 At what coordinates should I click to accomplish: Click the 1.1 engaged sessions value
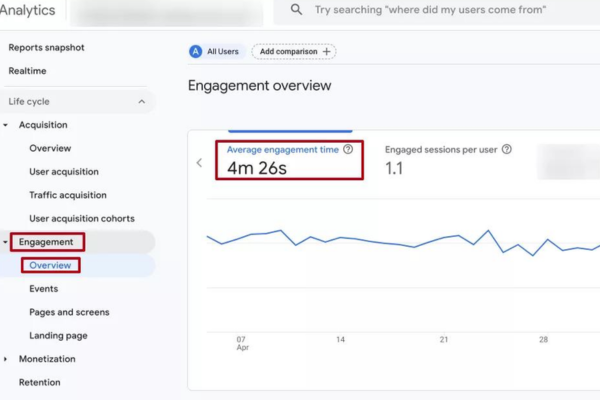click(x=394, y=168)
